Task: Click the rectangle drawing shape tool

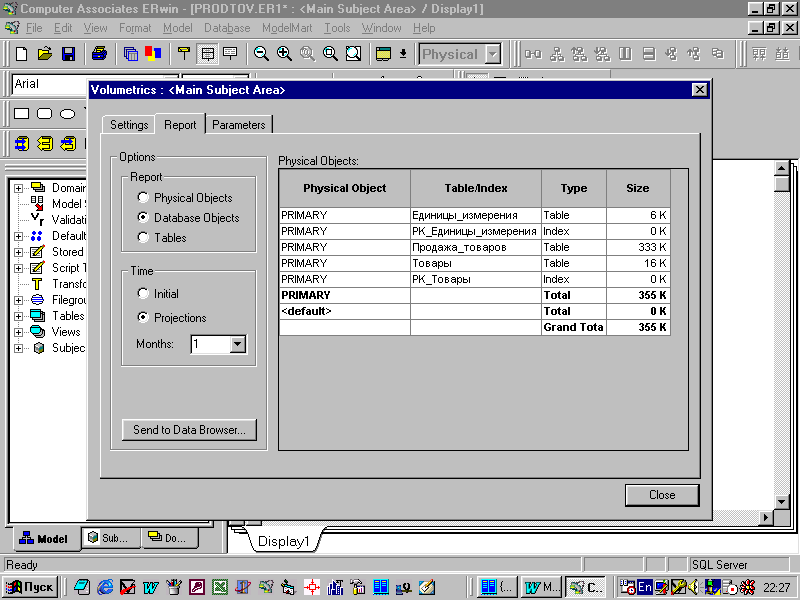Action: point(21,113)
